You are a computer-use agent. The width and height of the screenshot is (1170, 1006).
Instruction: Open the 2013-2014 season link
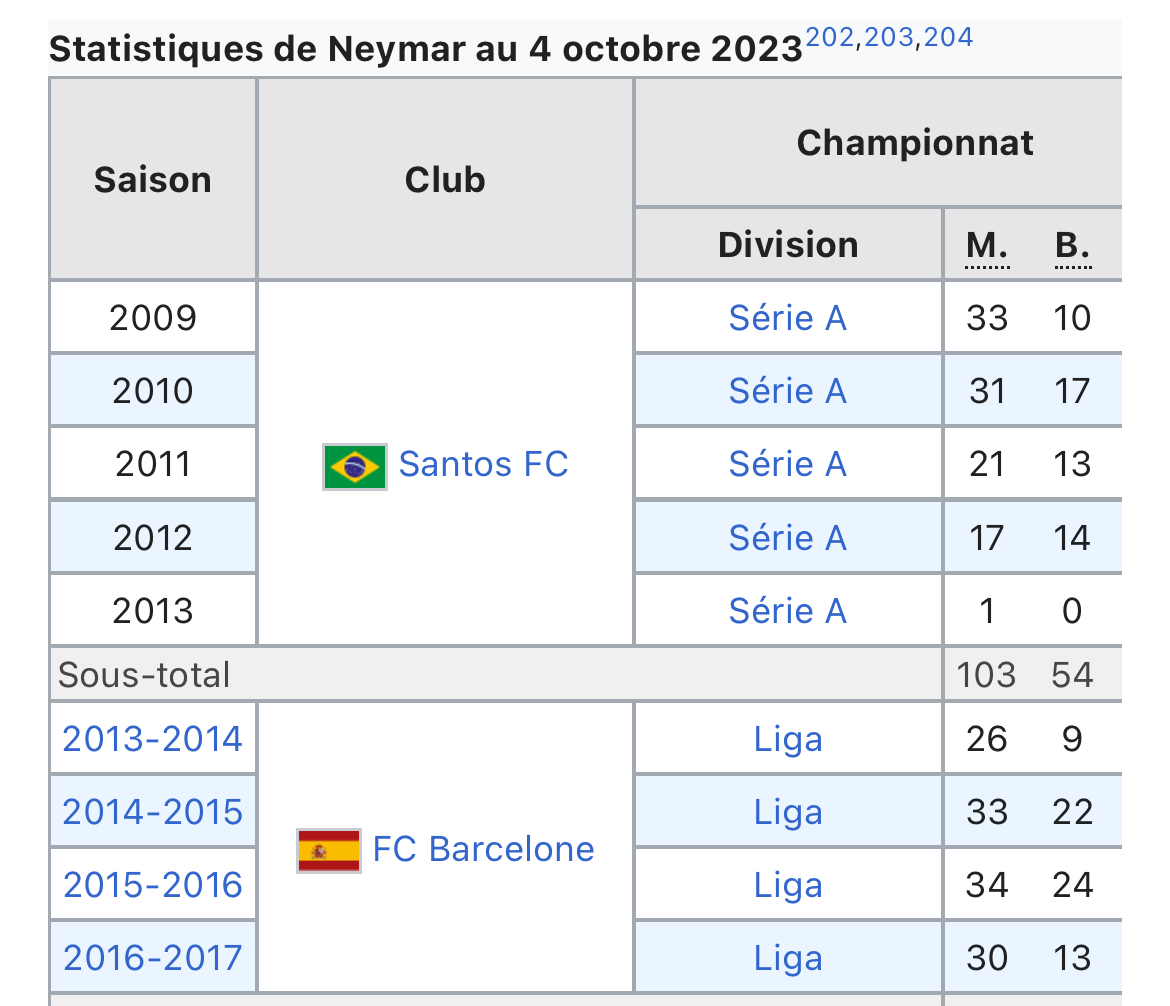point(153,740)
